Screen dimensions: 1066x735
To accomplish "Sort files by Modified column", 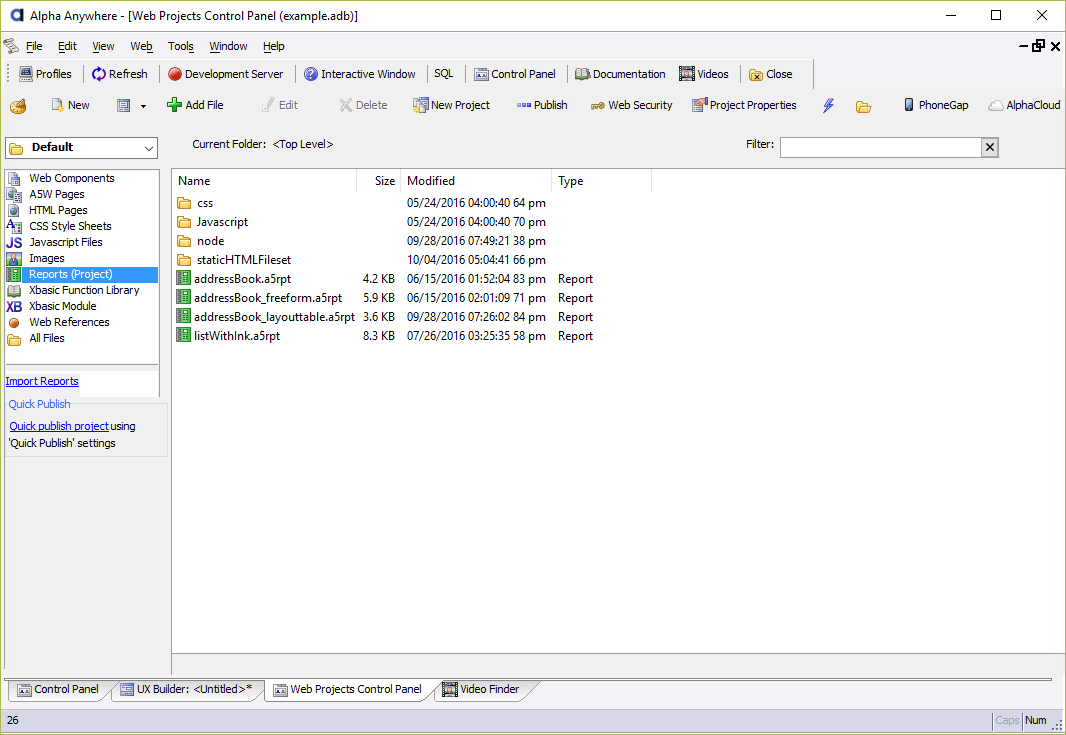I will coord(476,181).
